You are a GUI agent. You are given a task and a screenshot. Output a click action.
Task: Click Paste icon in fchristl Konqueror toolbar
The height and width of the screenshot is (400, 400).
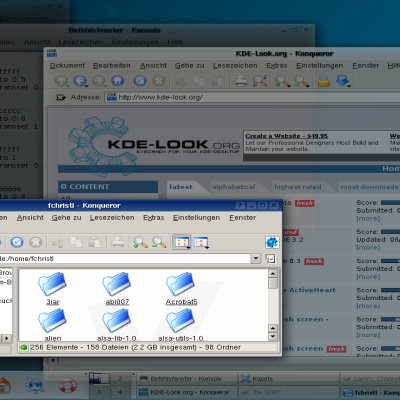pyautogui.click(x=95, y=242)
